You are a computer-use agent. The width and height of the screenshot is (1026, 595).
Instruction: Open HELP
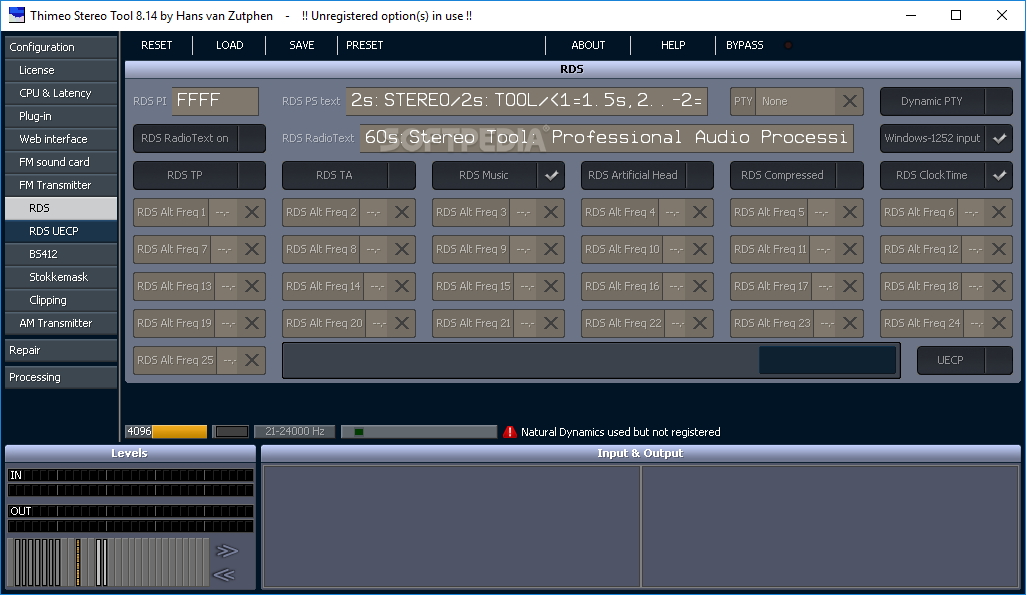pyautogui.click(x=673, y=45)
